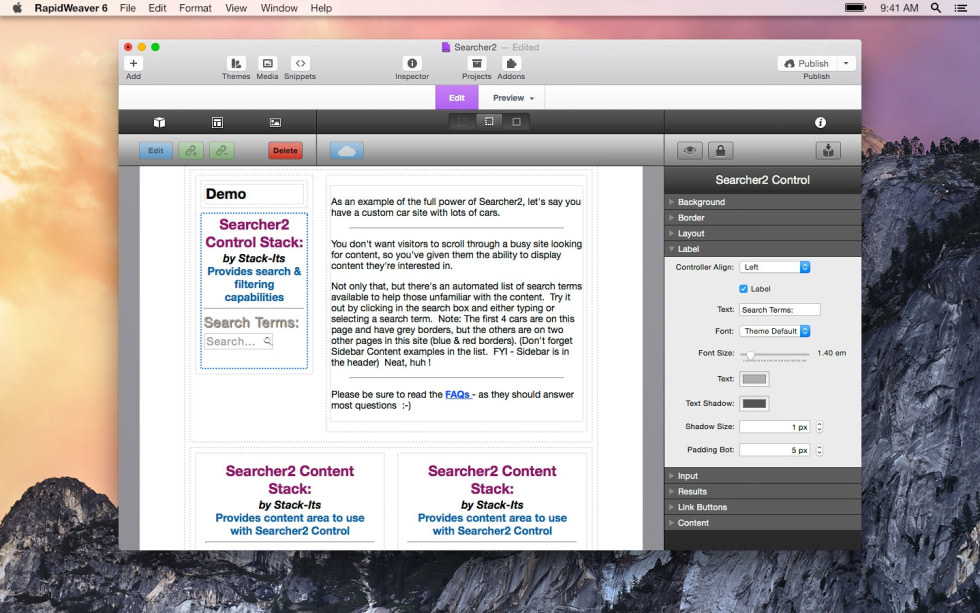Toggle the stack lock icon
The image size is (980, 613).
click(721, 151)
